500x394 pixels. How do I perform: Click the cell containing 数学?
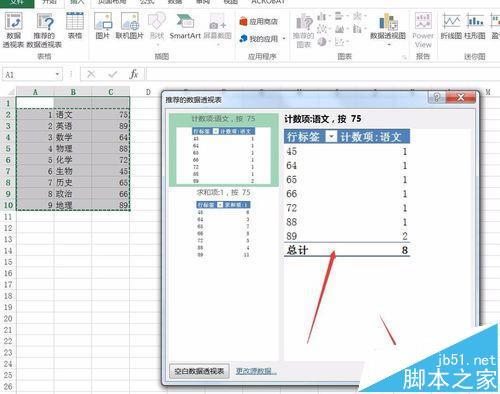73,137
